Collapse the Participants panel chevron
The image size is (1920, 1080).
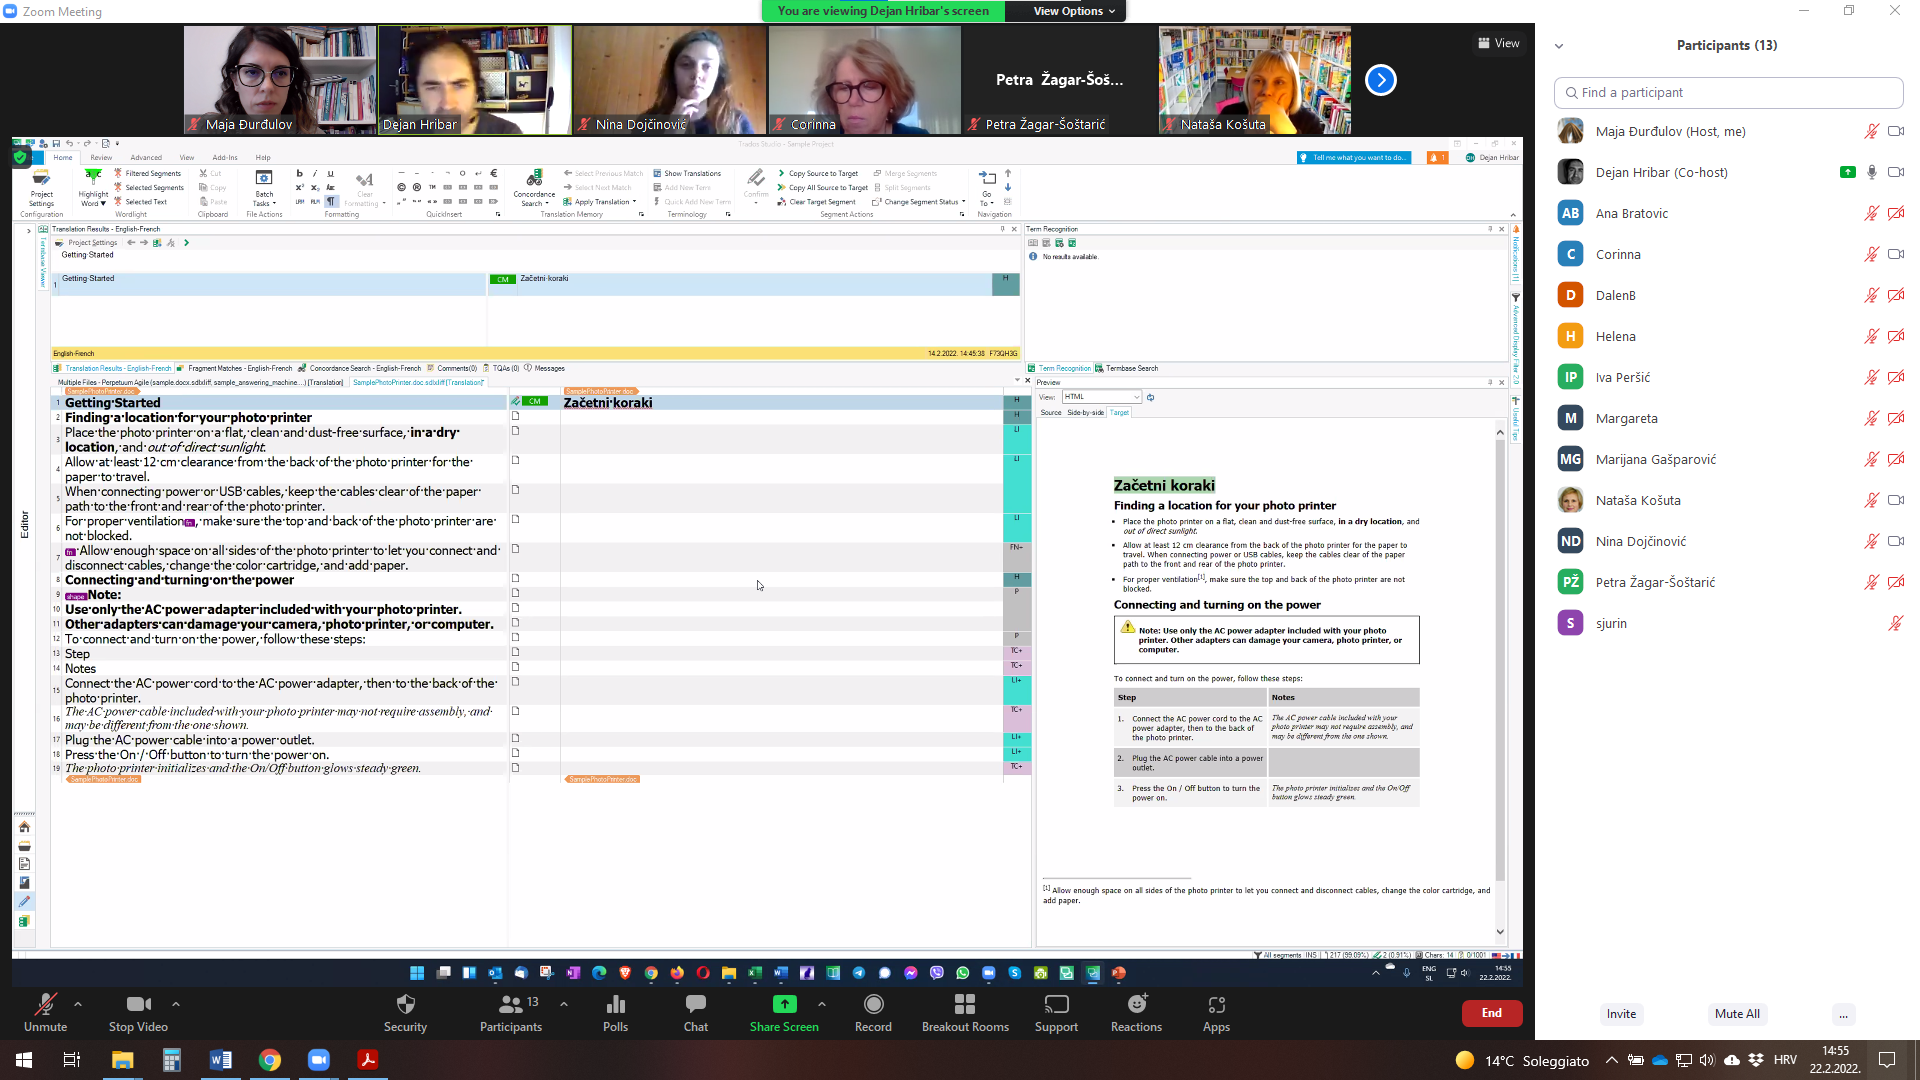[1558, 46]
